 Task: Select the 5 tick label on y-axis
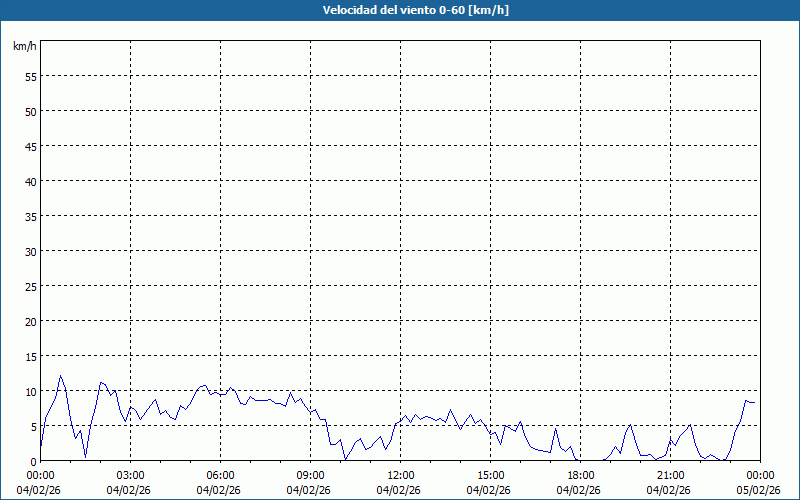pos(33,426)
